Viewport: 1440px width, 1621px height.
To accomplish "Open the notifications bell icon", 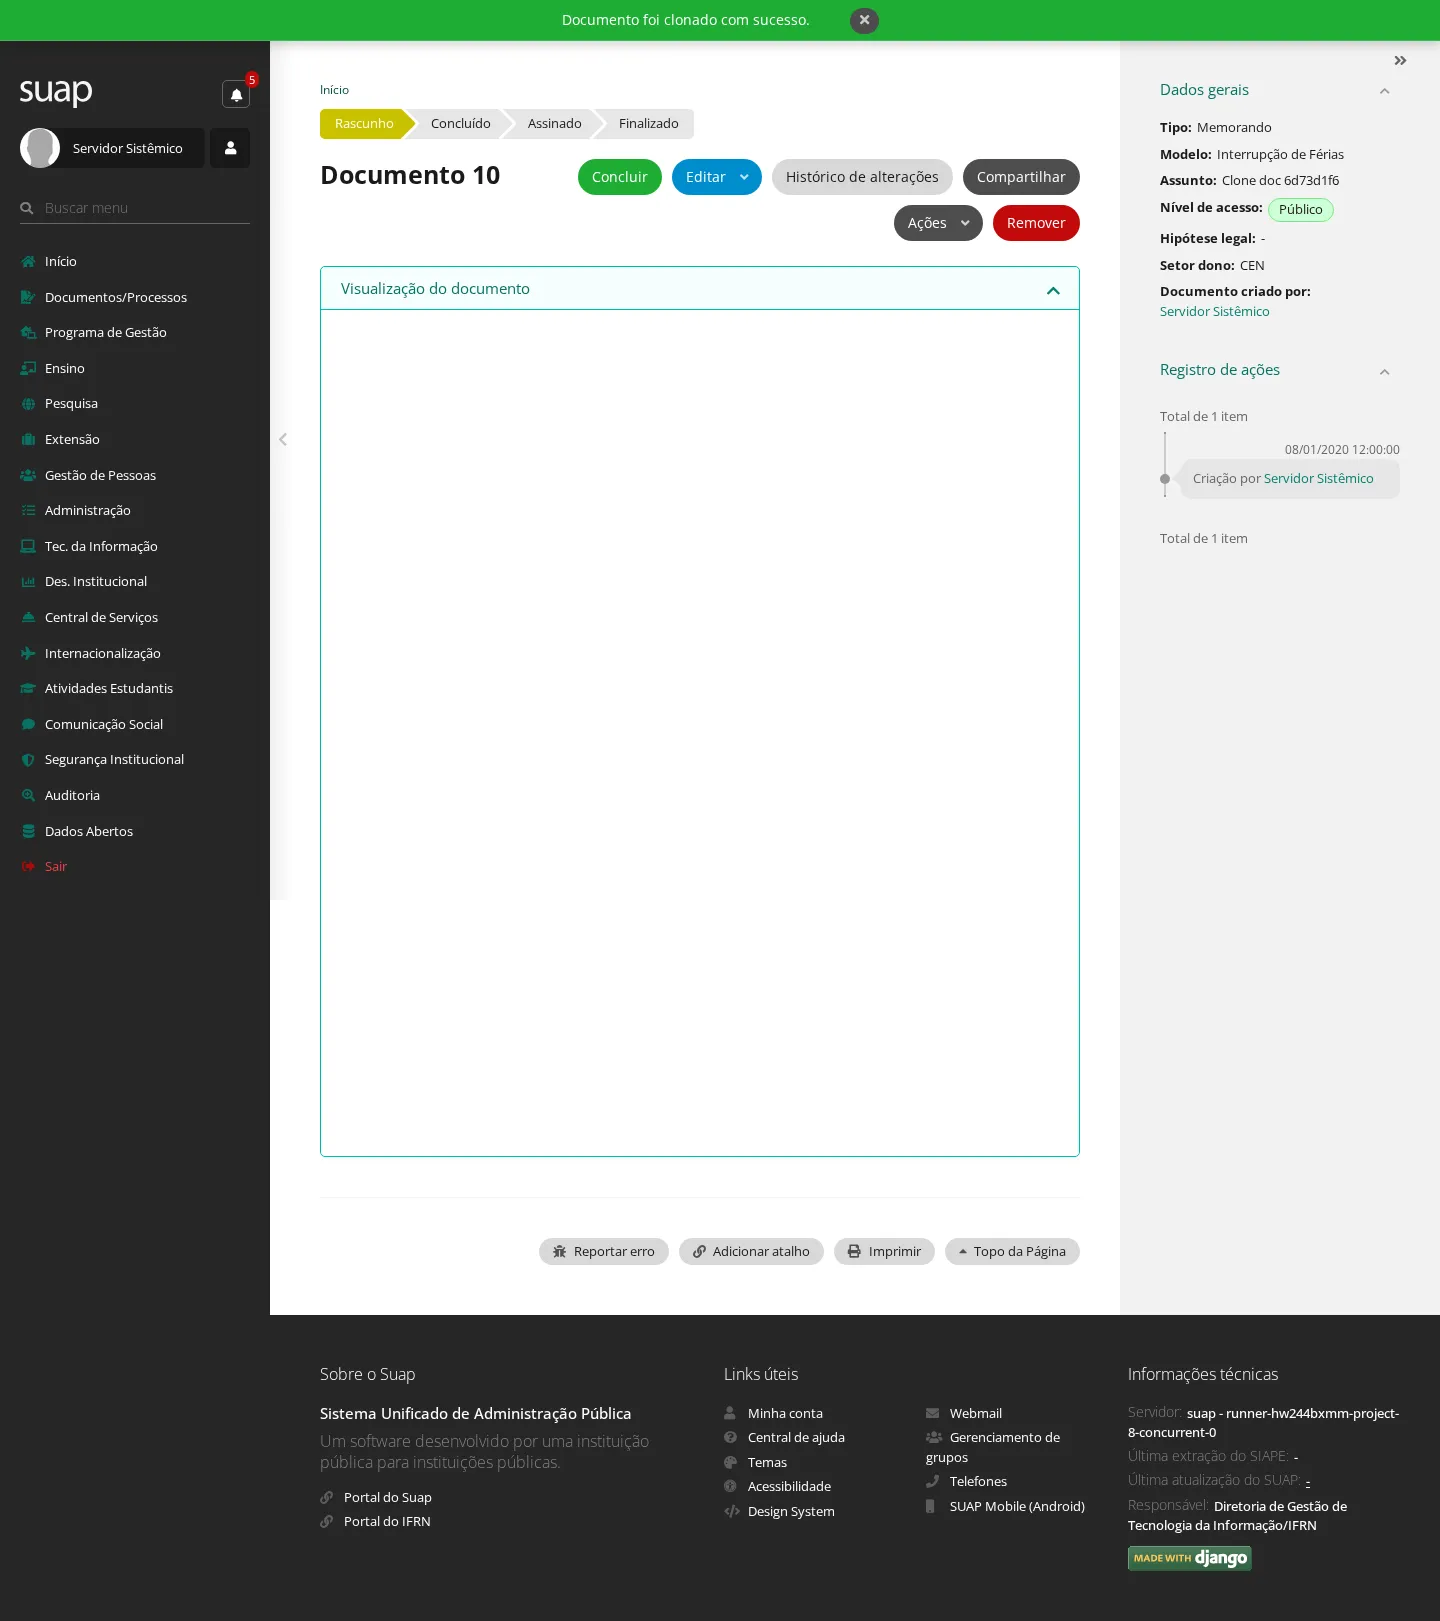I will (236, 94).
